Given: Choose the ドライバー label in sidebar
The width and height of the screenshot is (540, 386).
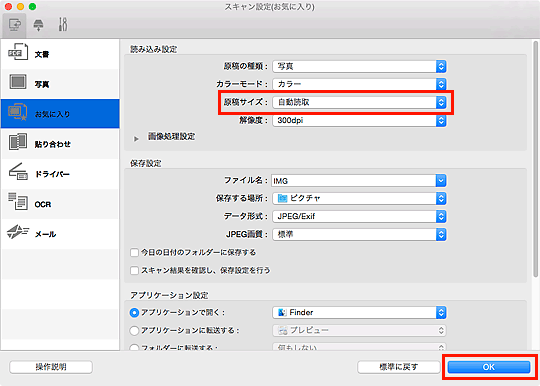Looking at the screenshot, I should pos(52,174).
